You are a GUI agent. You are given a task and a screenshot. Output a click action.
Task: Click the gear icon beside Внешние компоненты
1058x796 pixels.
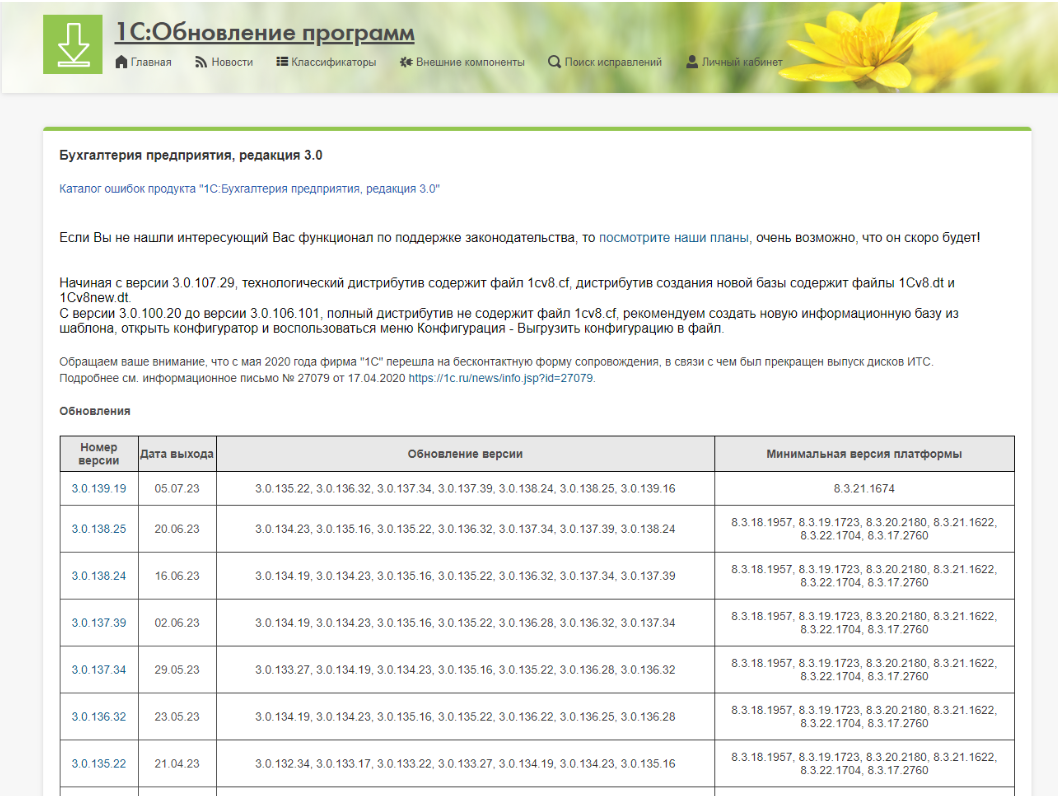coord(406,62)
